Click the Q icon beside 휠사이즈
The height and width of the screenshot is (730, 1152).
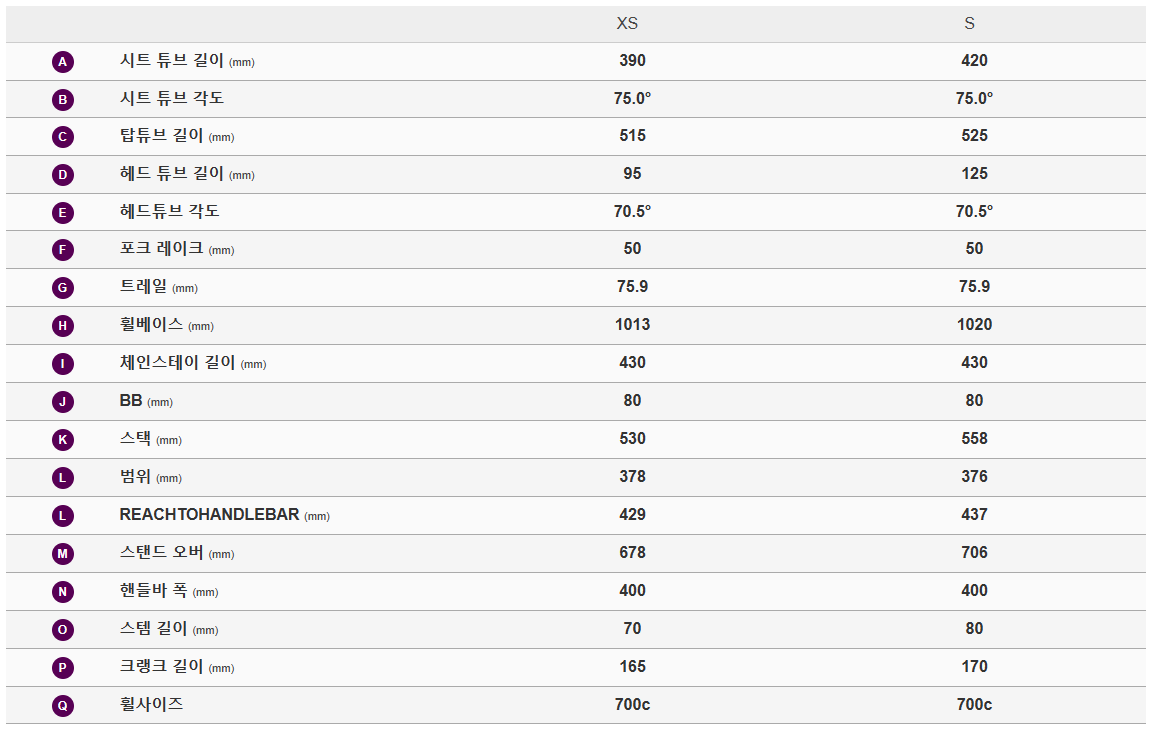tap(63, 706)
